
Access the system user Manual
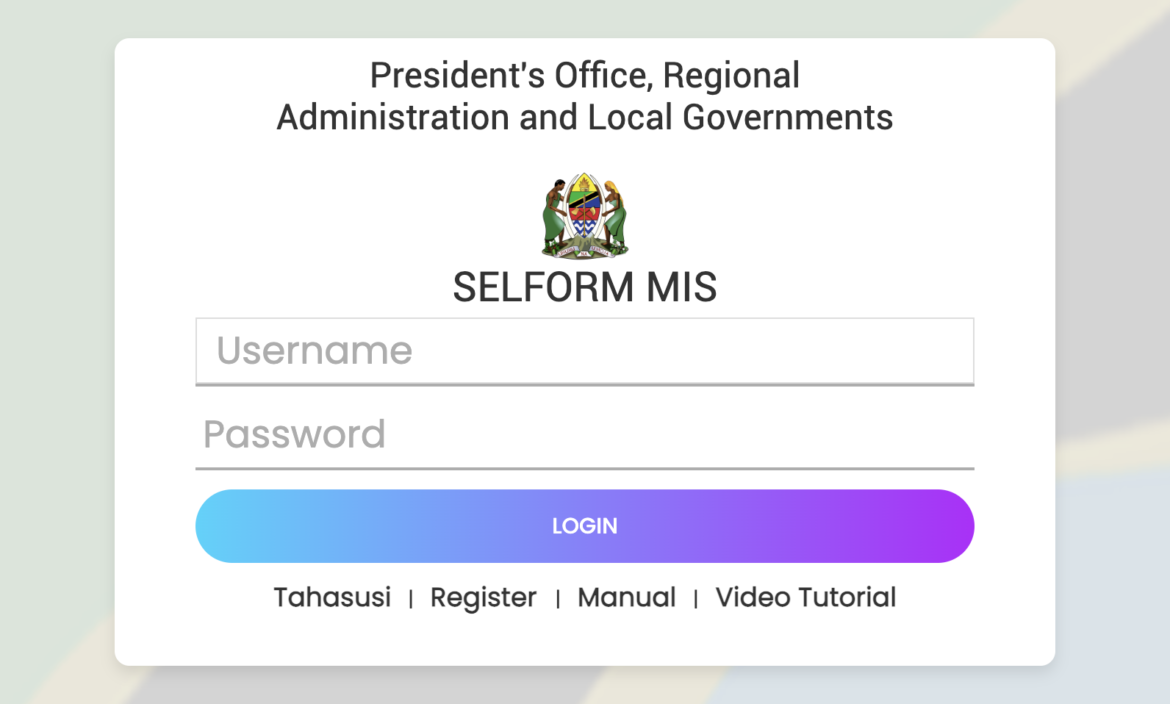click(x=627, y=597)
